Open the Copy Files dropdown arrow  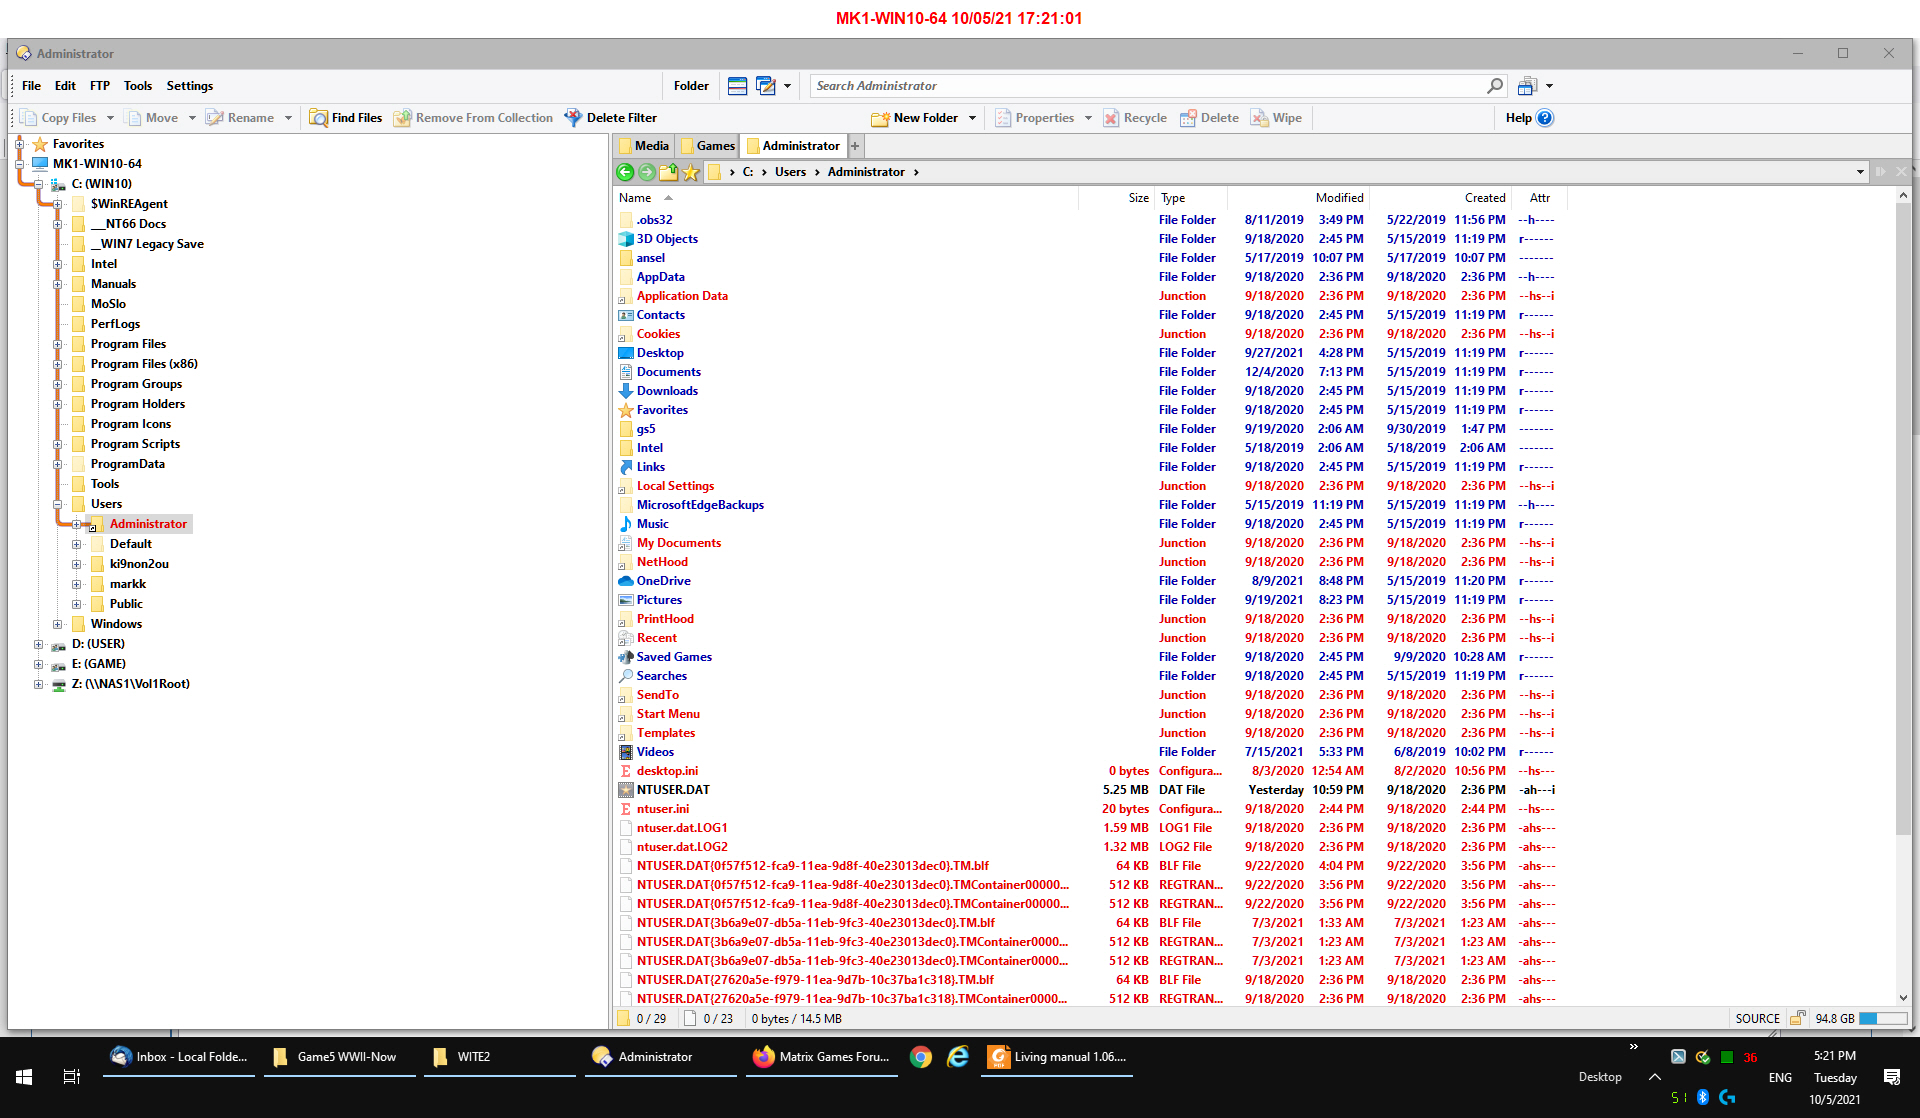click(x=110, y=118)
